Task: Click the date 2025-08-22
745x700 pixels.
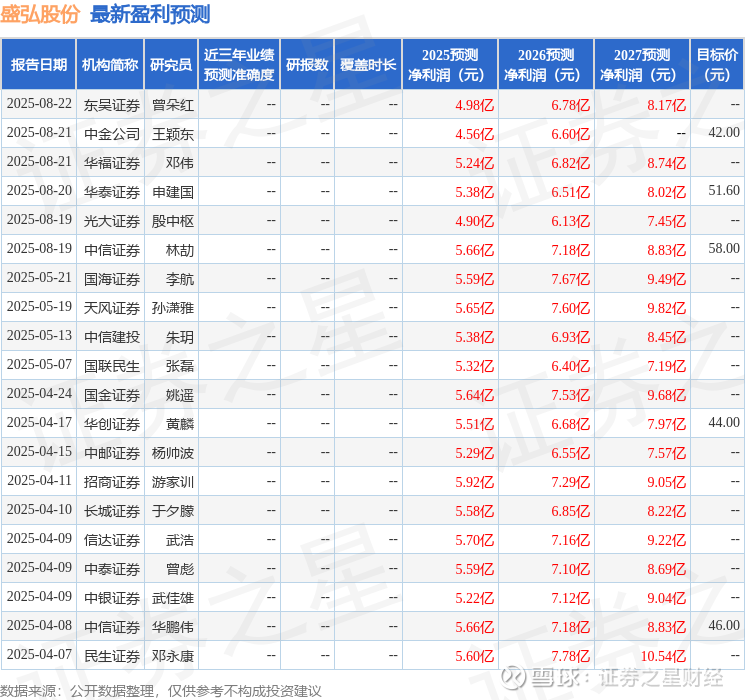Action: point(39,104)
